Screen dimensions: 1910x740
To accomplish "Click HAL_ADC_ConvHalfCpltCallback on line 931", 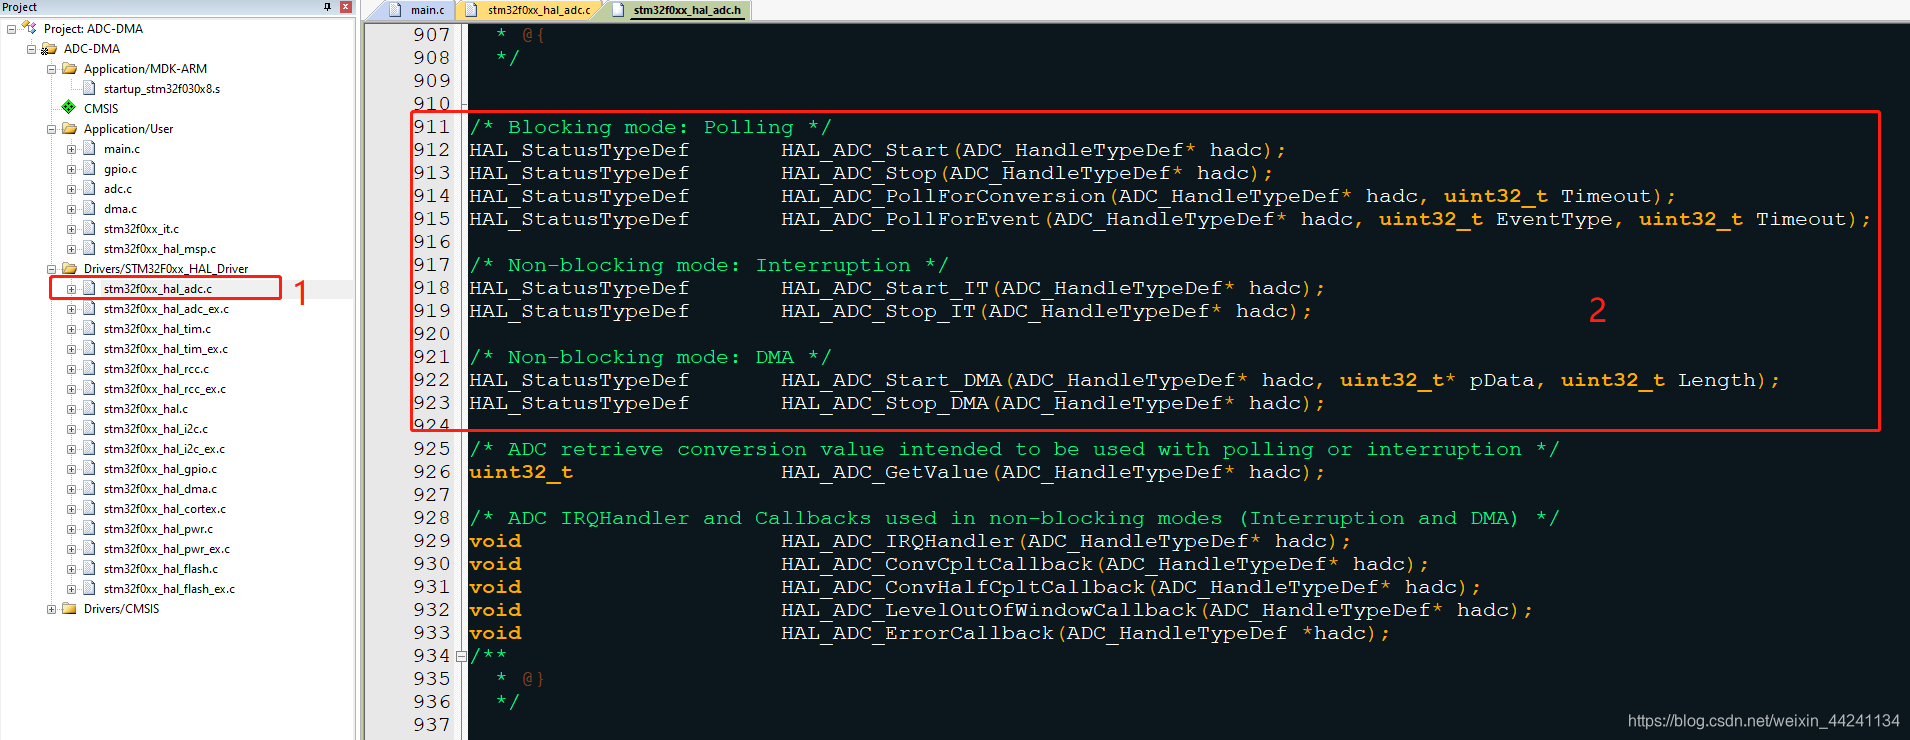I will 963,588.
